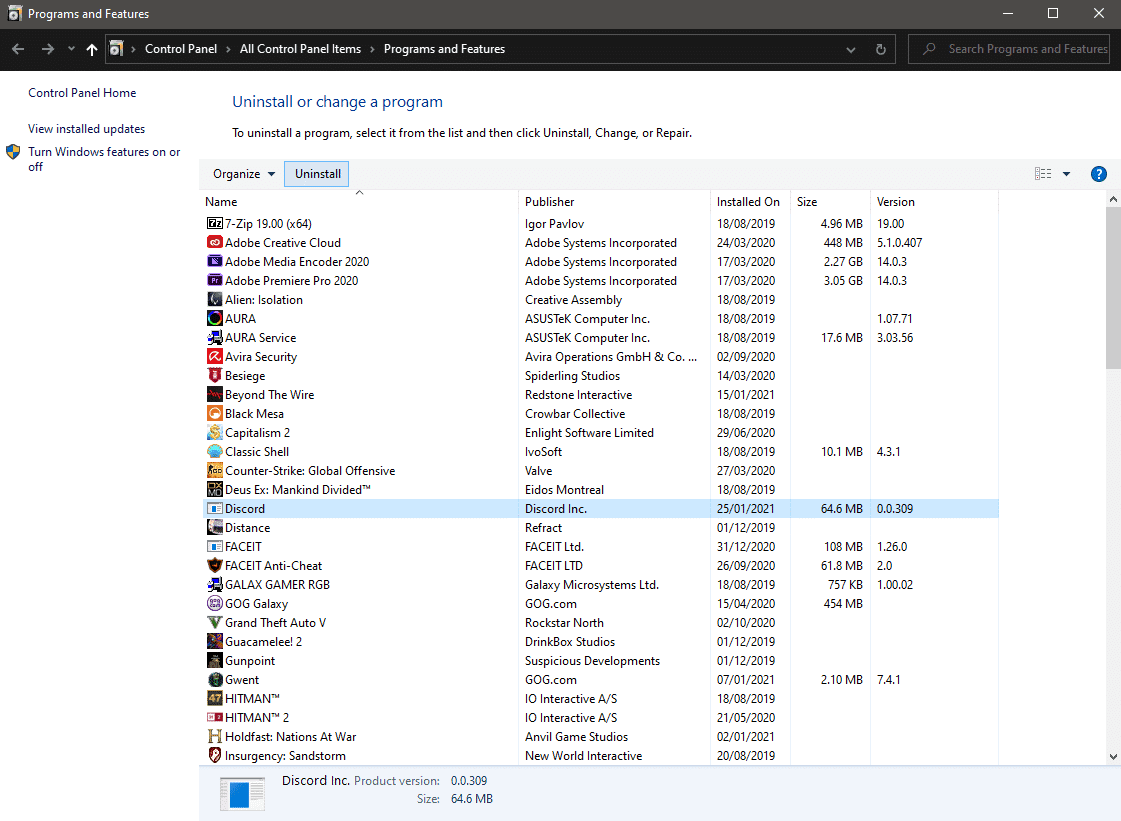The height and width of the screenshot is (821, 1121).
Task: Click the GOG Galaxy icon
Action: [x=214, y=604]
